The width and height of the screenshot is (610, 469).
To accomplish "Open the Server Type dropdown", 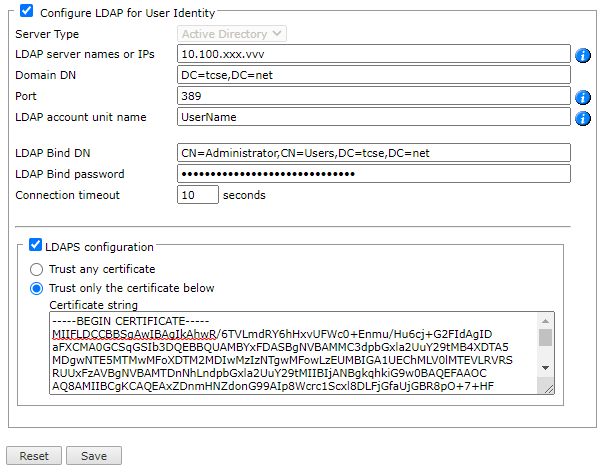I will coord(232,34).
